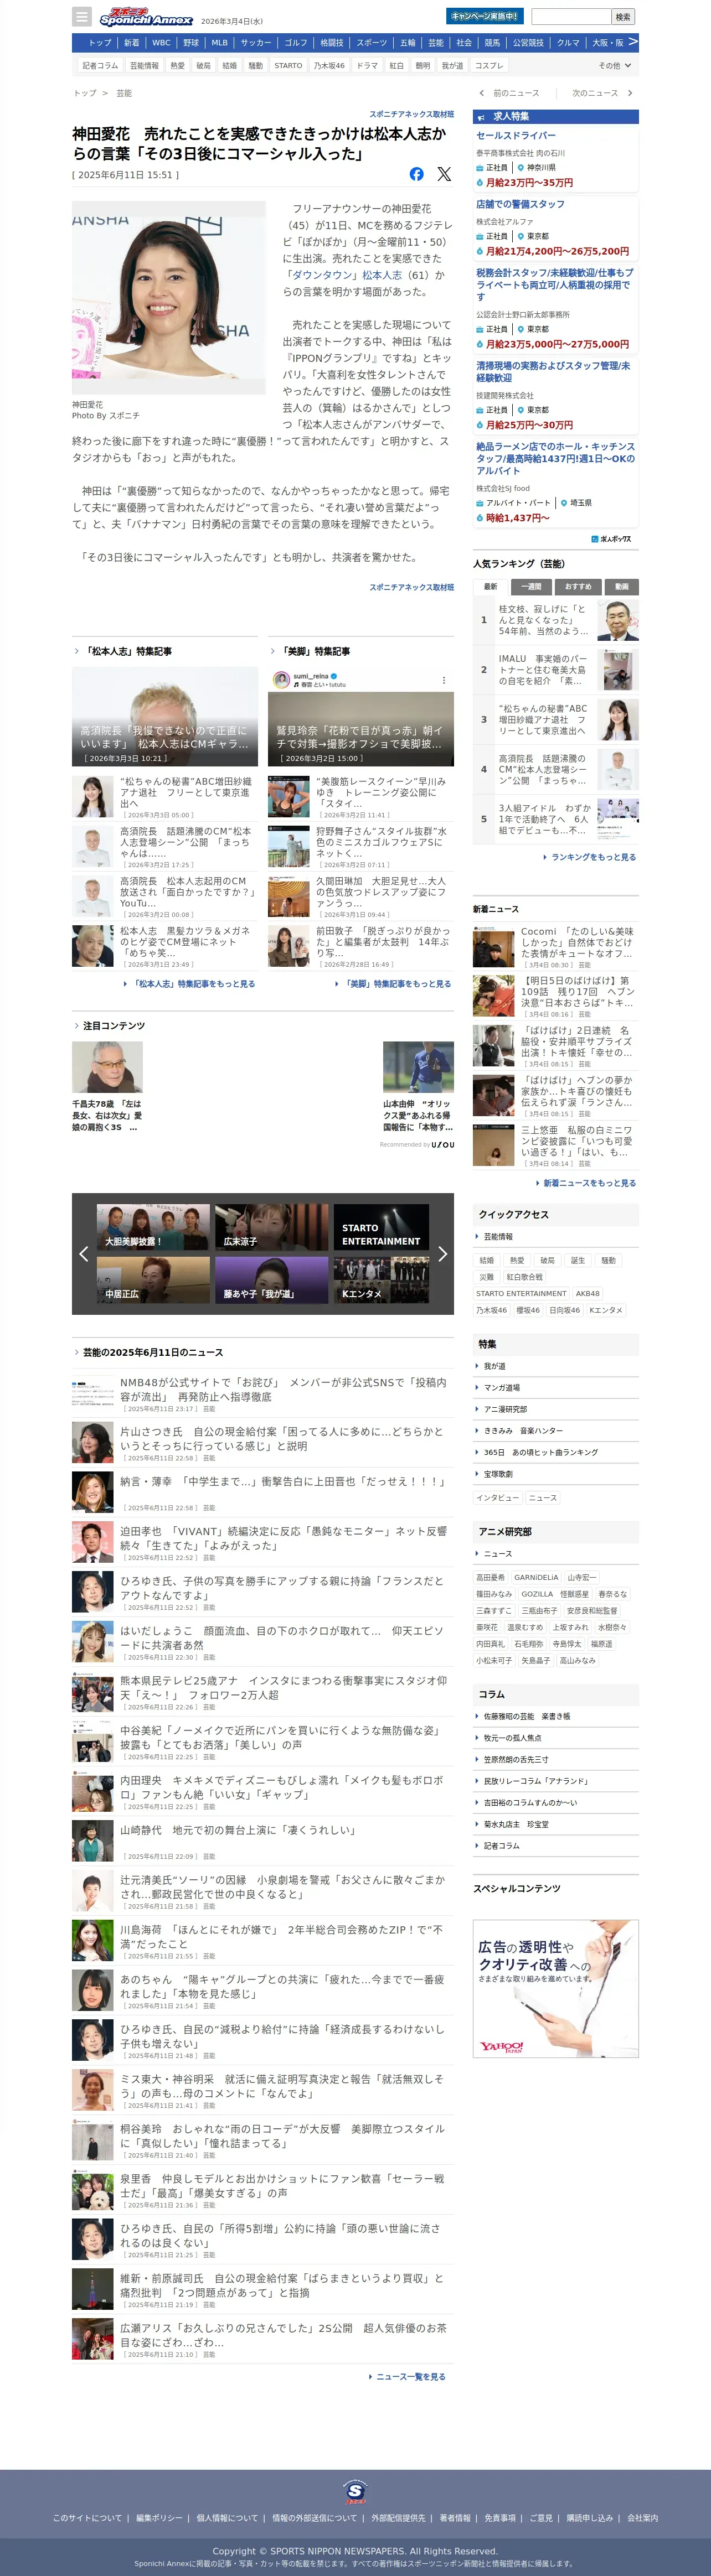Expand the その他 sub-menu dropdown
This screenshot has width=711, height=2576.
(614, 65)
